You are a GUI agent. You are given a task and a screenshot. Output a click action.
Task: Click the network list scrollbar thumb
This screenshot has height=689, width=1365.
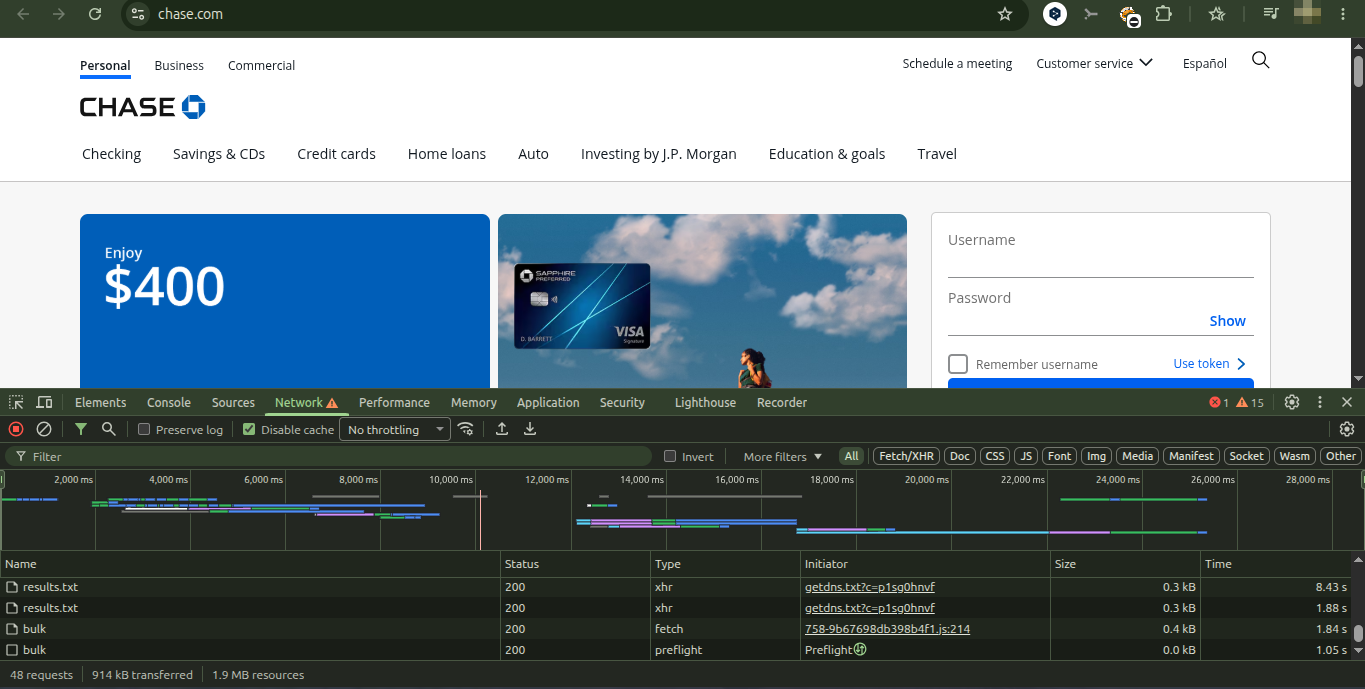tap(1358, 633)
